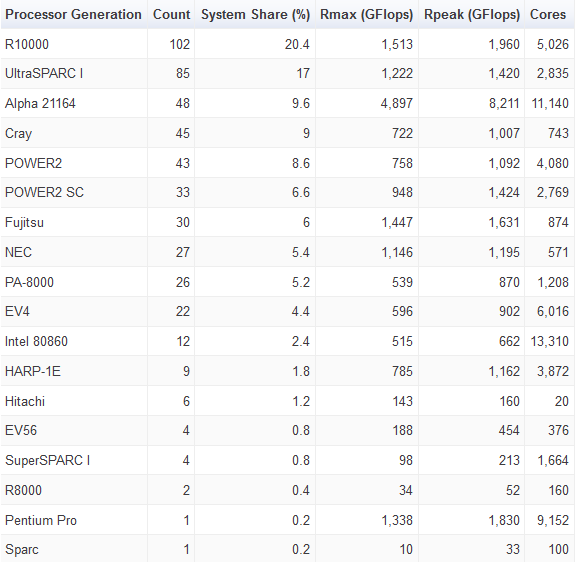Viewport: 575px width, 562px height.
Task: Click the EV56 processor name
Action: point(21,430)
